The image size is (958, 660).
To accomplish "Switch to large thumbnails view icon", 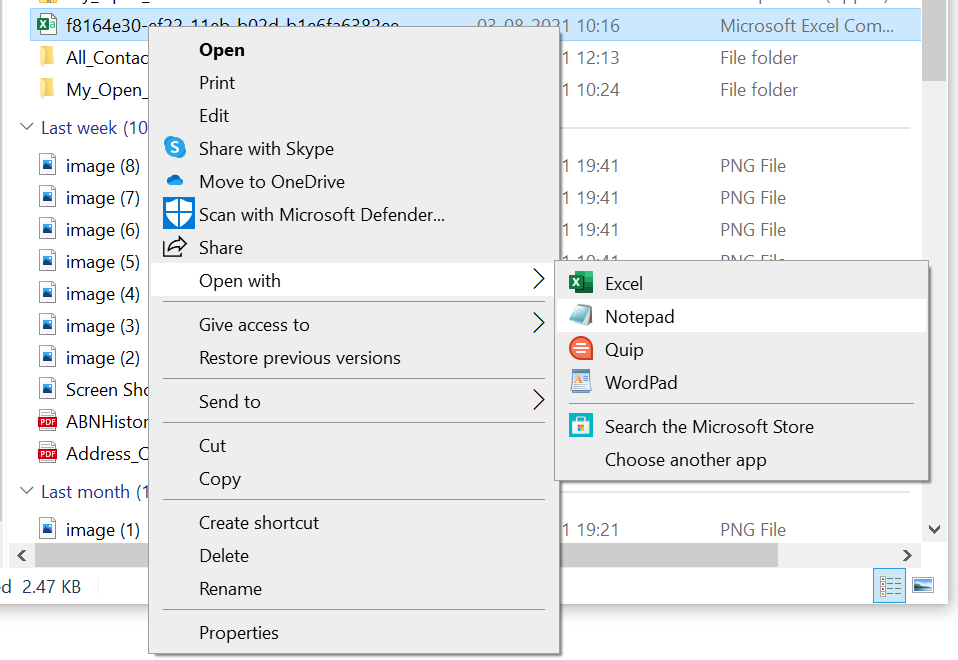I will (x=922, y=585).
